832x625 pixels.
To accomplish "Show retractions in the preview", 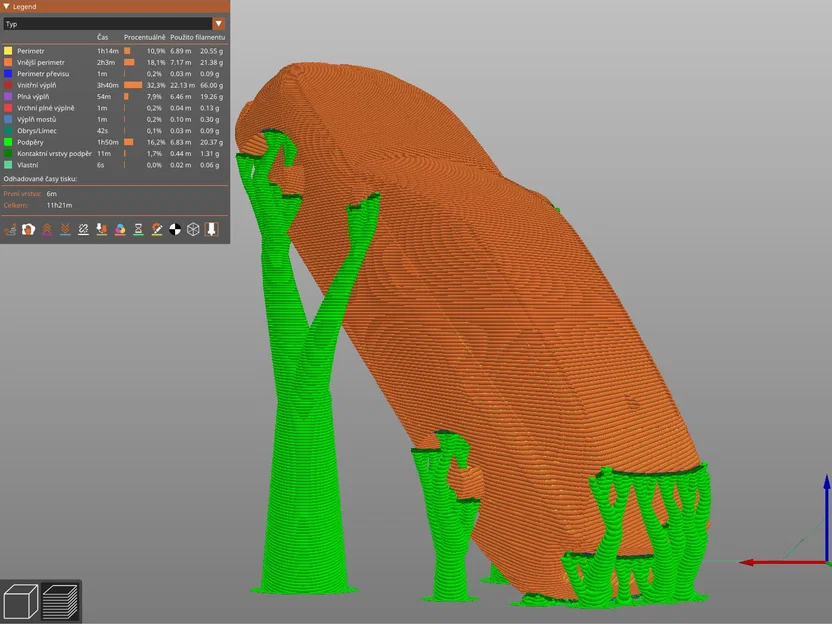I will point(47,229).
